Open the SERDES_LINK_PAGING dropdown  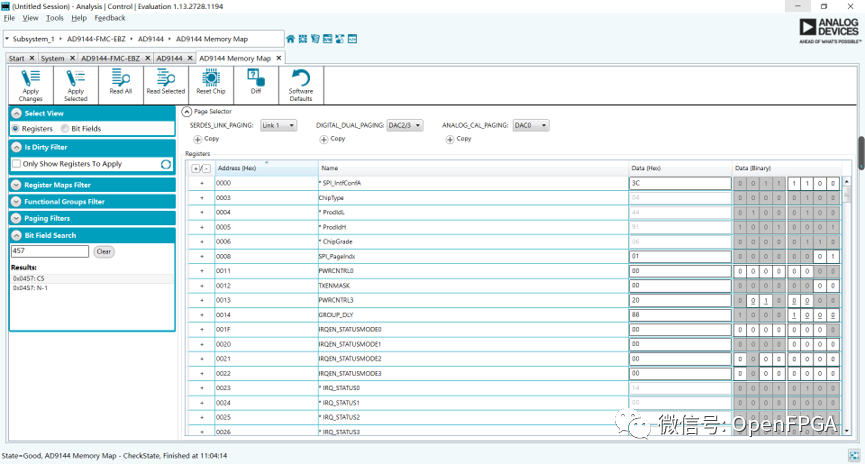278,126
